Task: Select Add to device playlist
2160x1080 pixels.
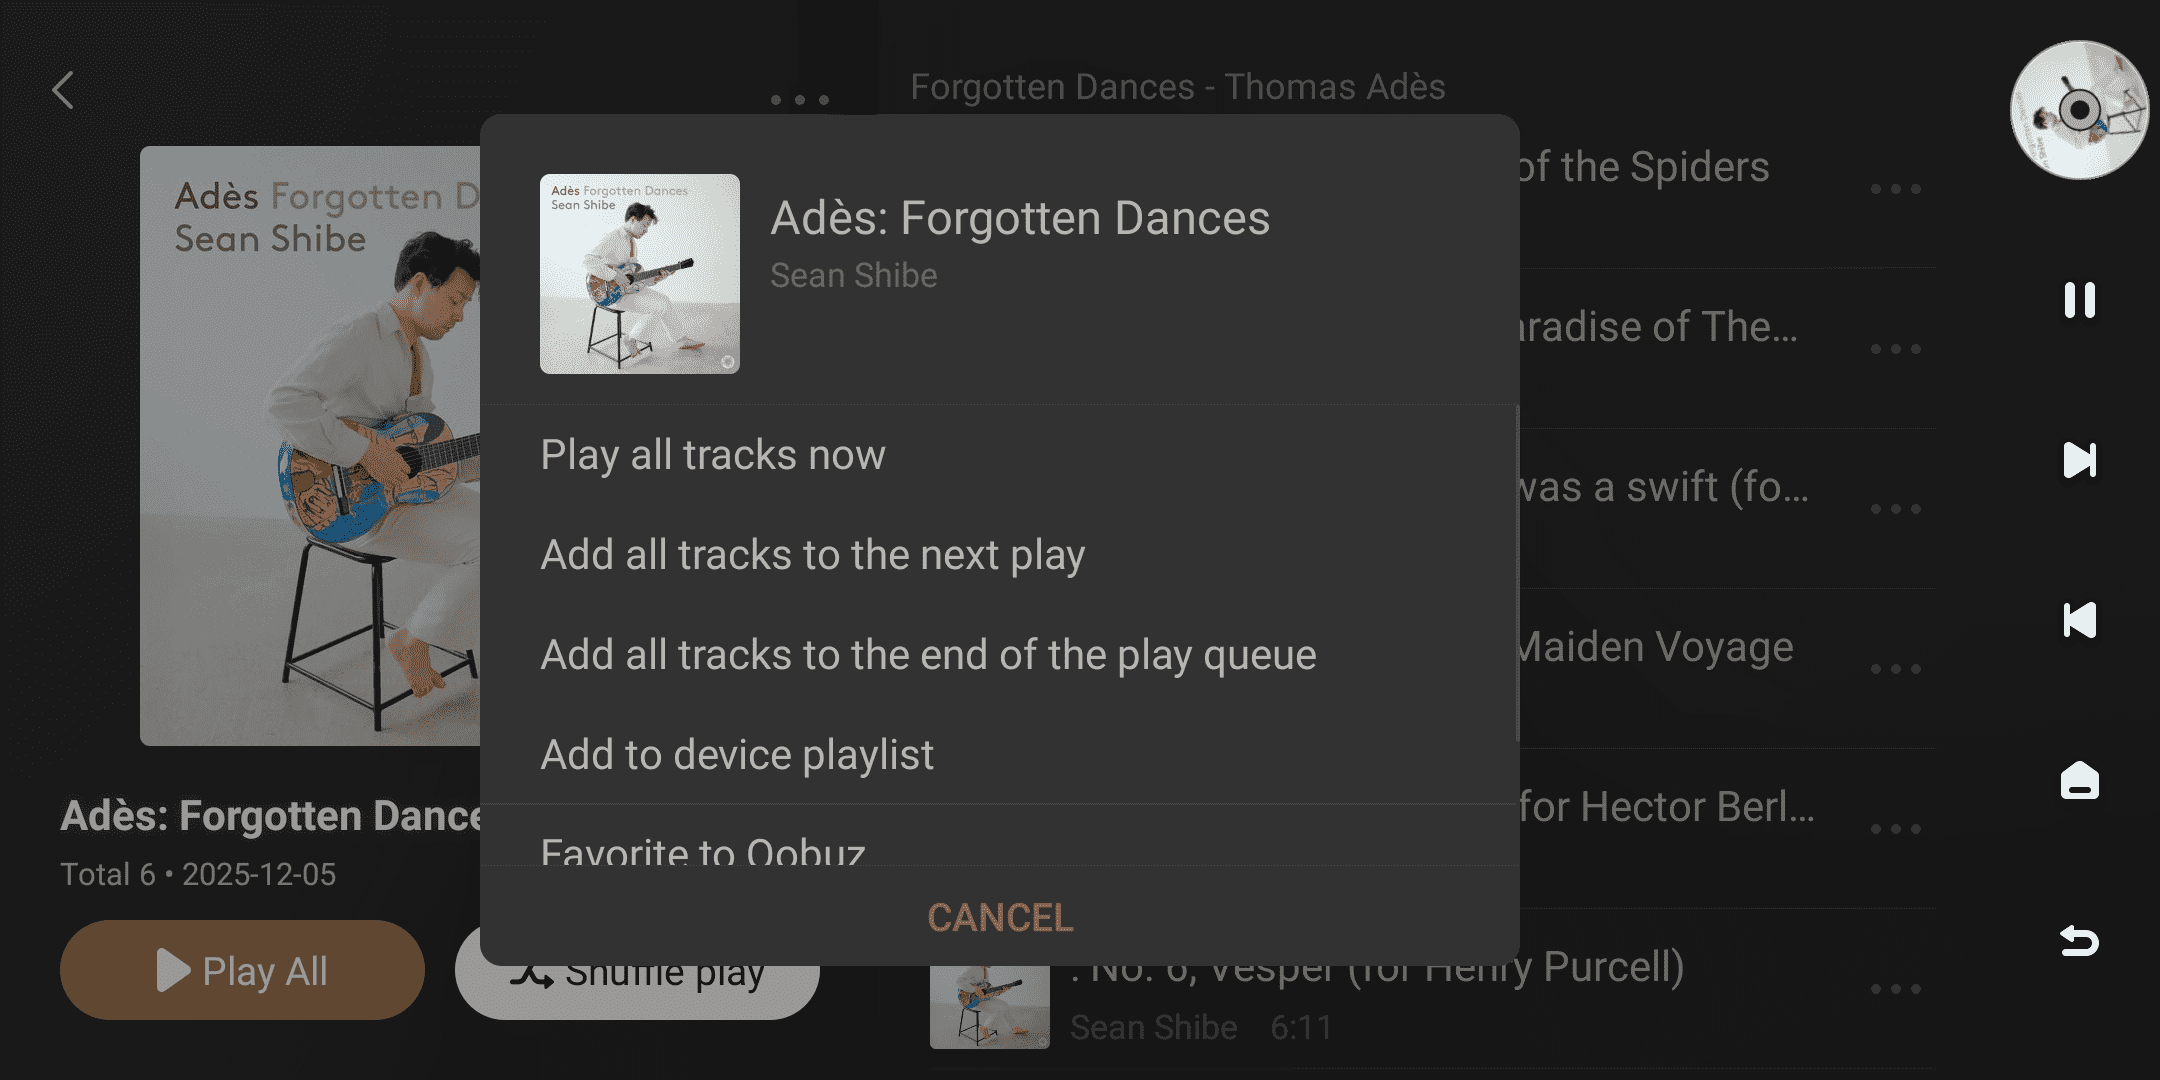Action: 737,755
